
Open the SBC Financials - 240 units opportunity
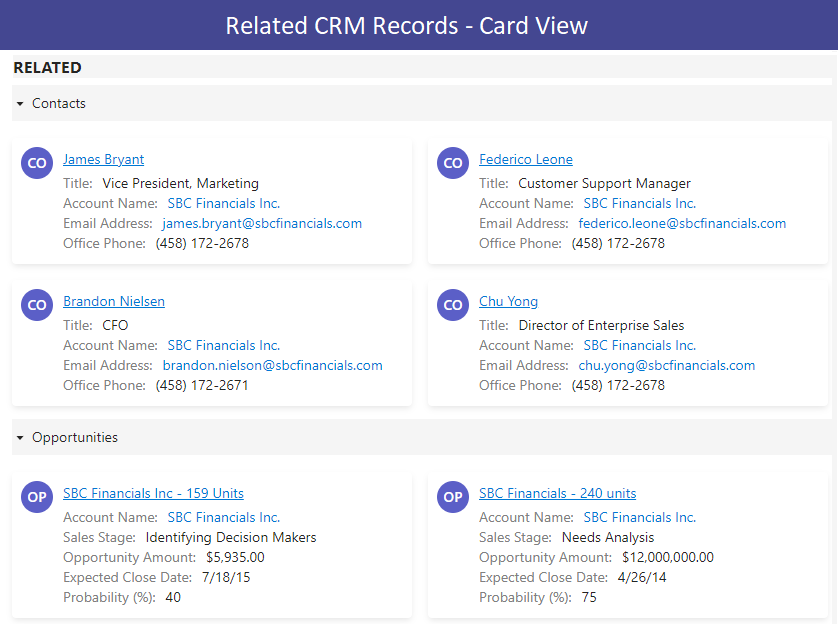point(557,493)
